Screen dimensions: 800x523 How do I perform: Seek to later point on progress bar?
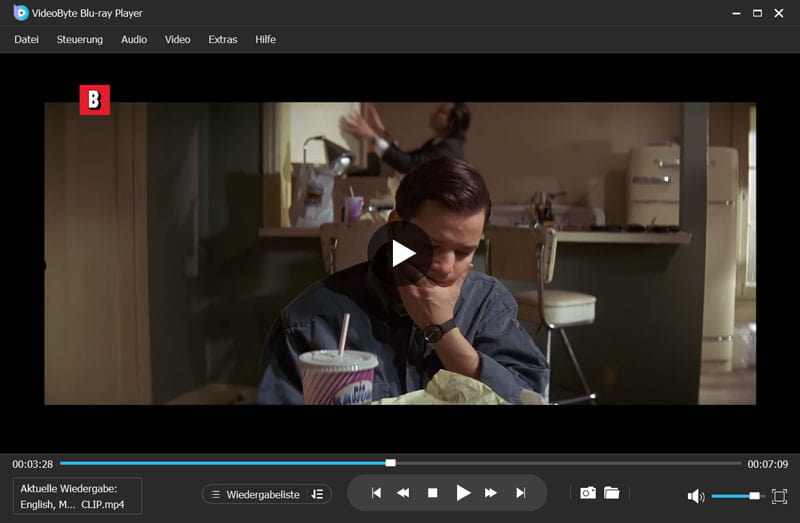coord(568,463)
